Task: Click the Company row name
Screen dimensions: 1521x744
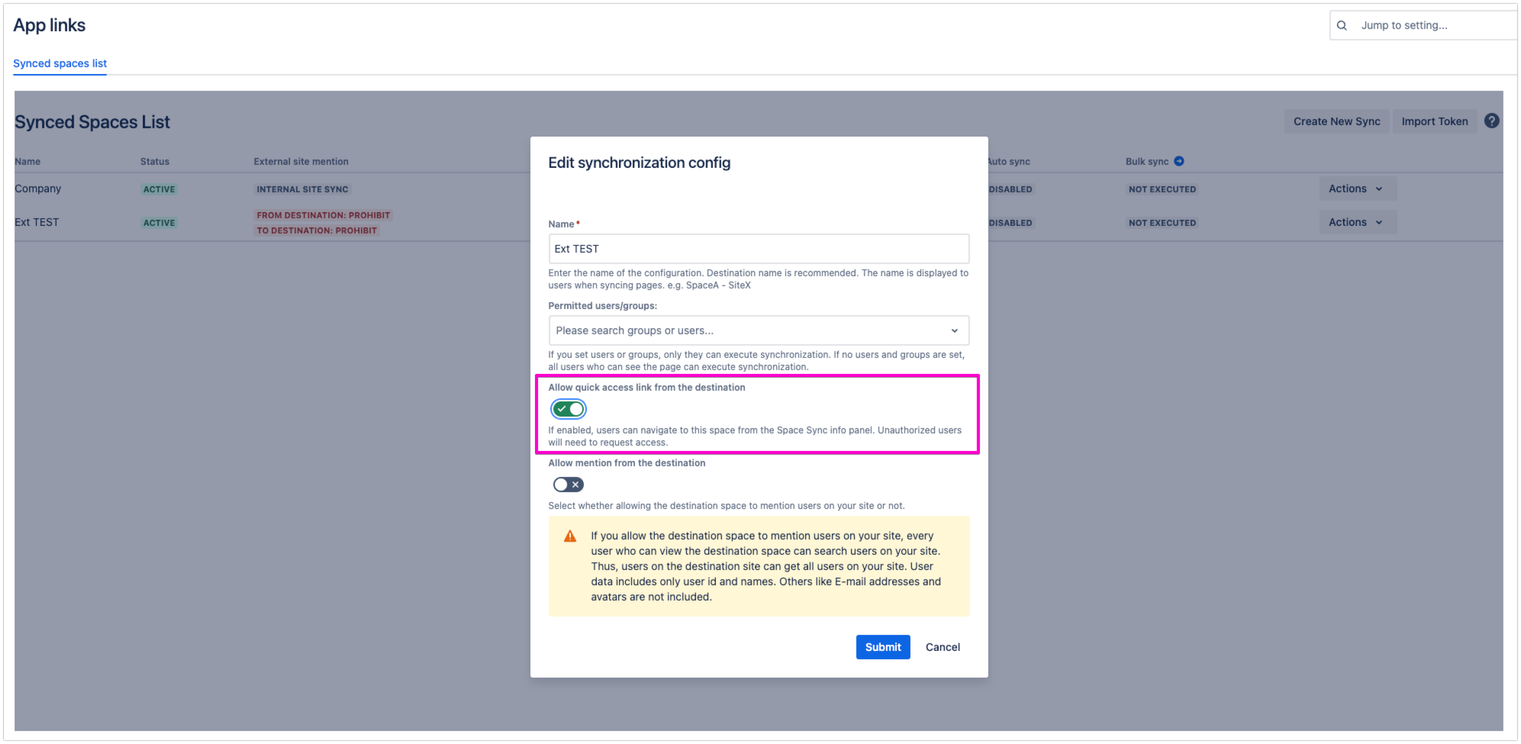Action: coord(38,189)
